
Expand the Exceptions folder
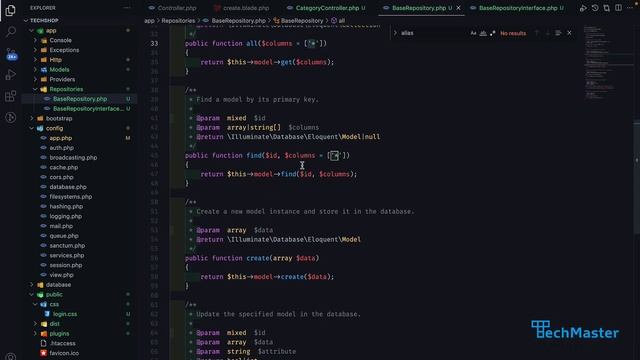point(35,50)
